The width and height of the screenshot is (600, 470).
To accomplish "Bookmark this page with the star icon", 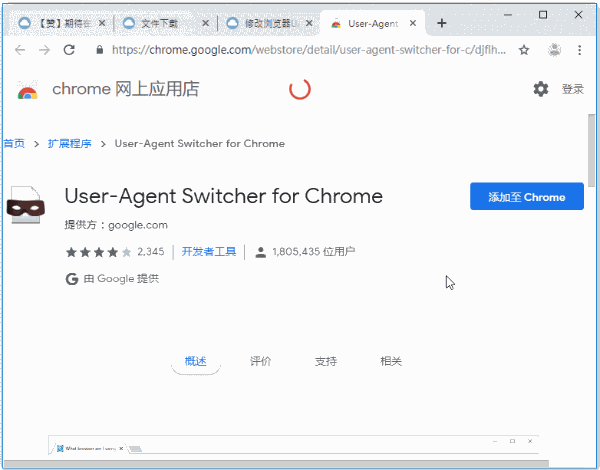I will pos(524,50).
